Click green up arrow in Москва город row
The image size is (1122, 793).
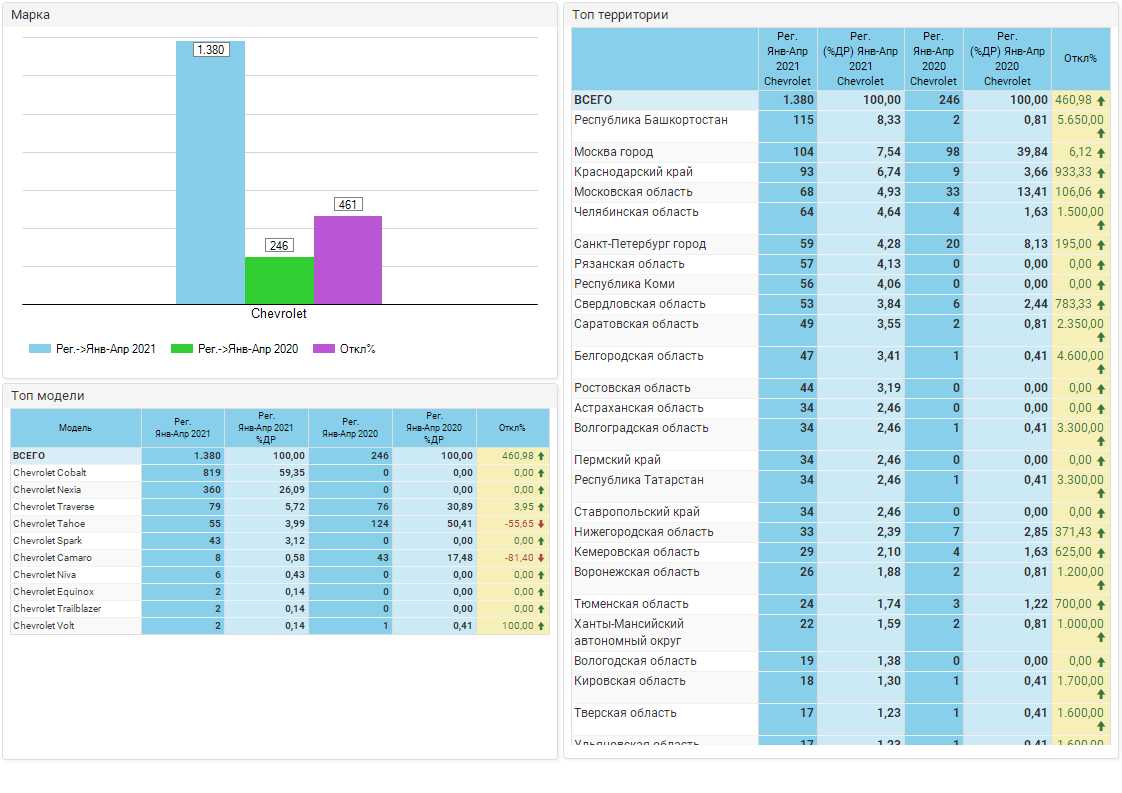1101,153
